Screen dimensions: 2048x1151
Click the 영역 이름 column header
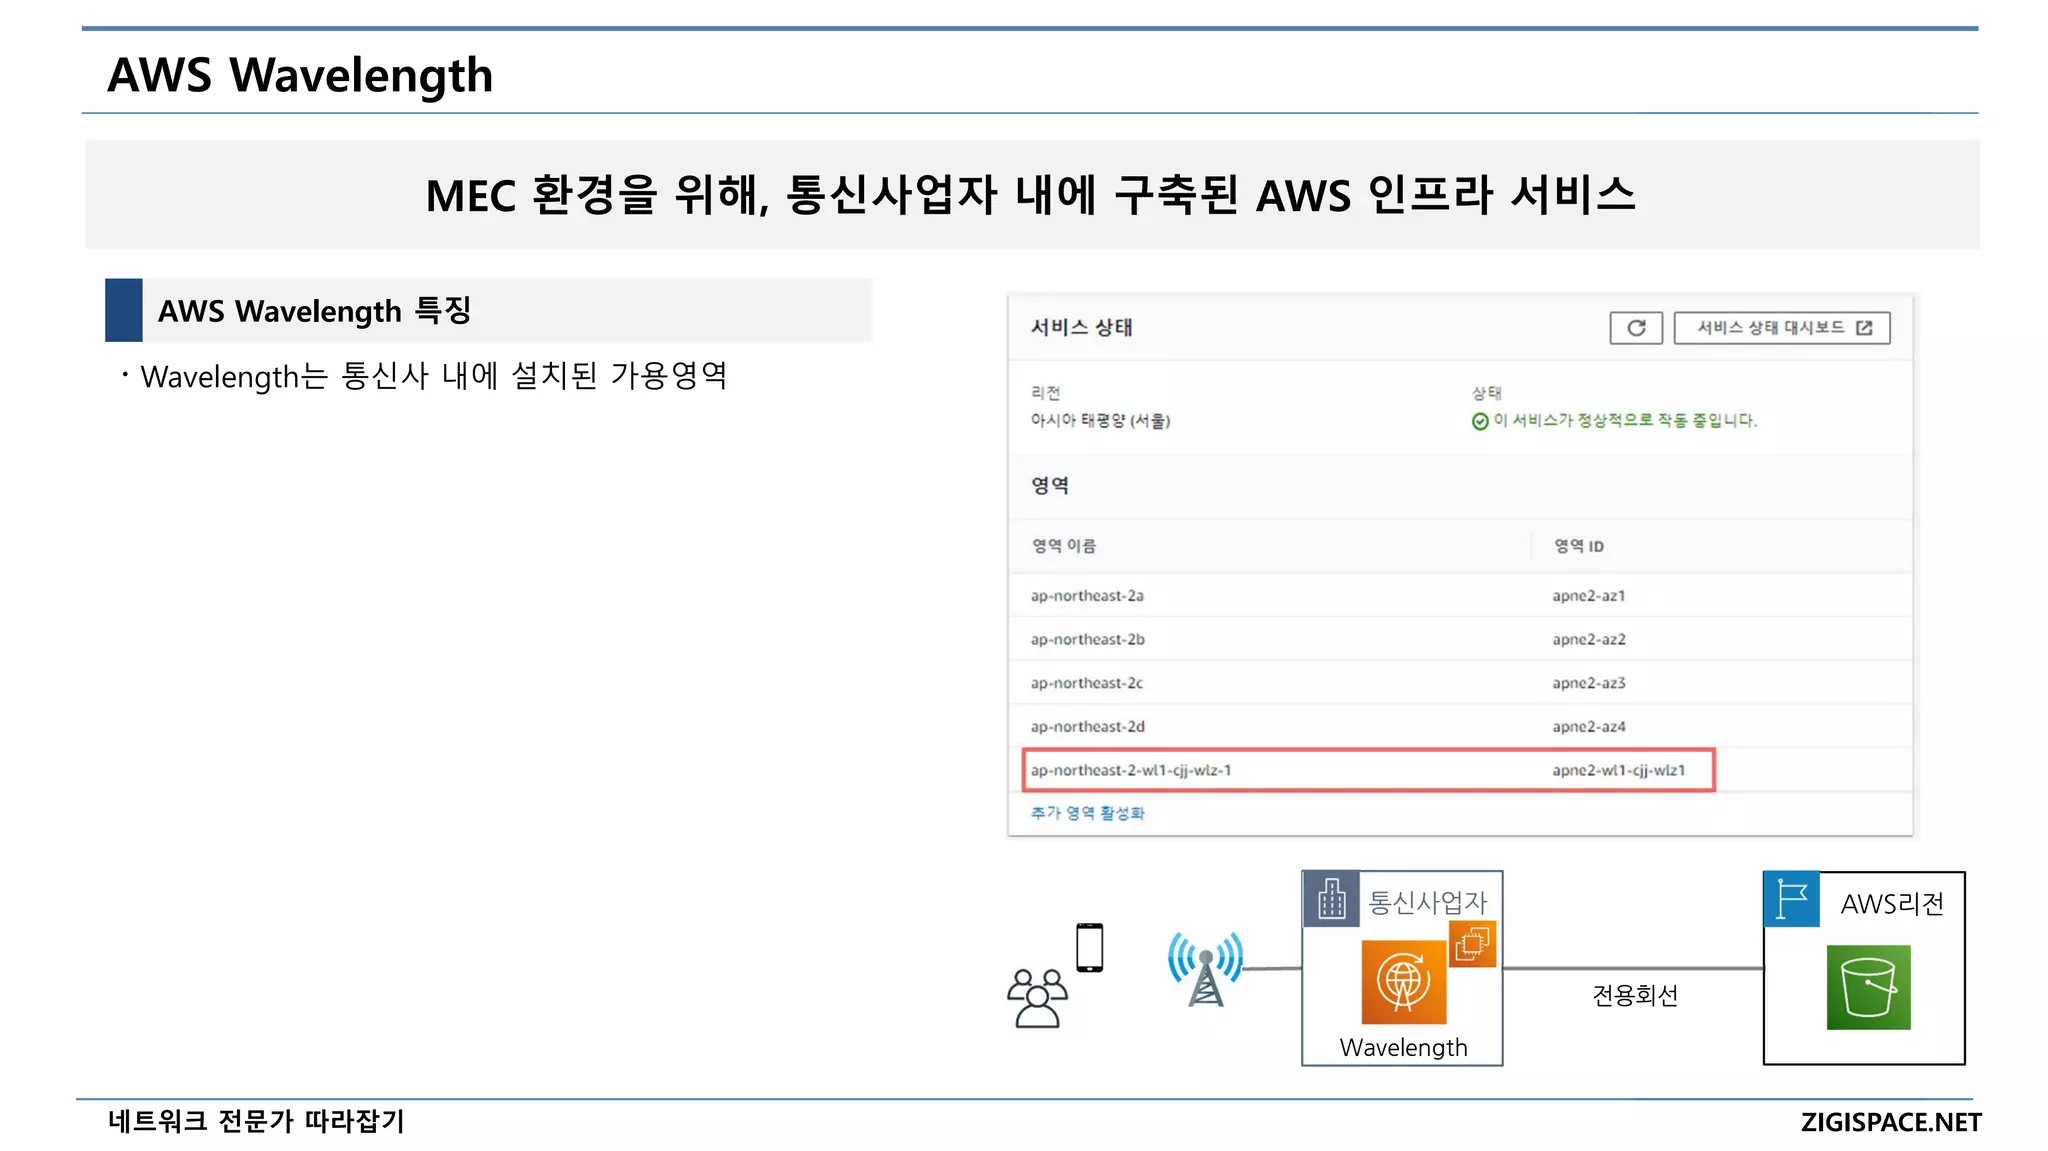pos(1064,546)
